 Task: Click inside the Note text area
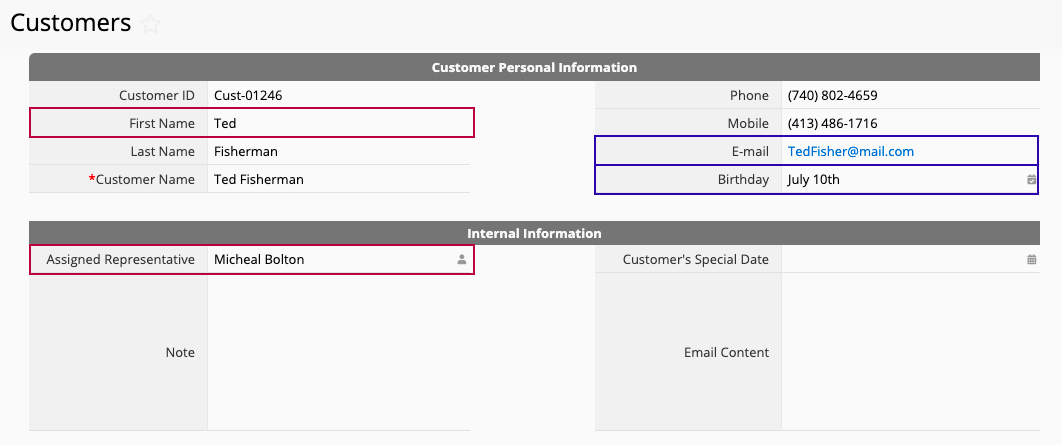[339, 352]
